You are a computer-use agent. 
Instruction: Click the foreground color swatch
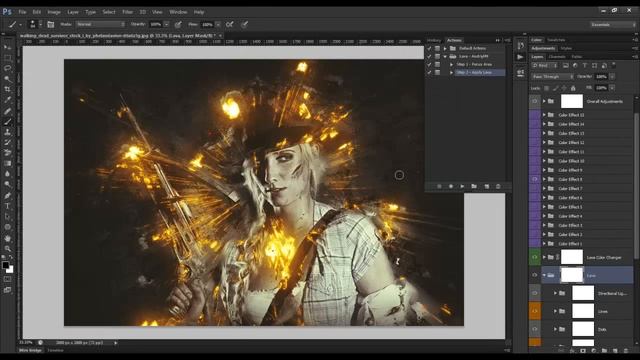(5, 265)
